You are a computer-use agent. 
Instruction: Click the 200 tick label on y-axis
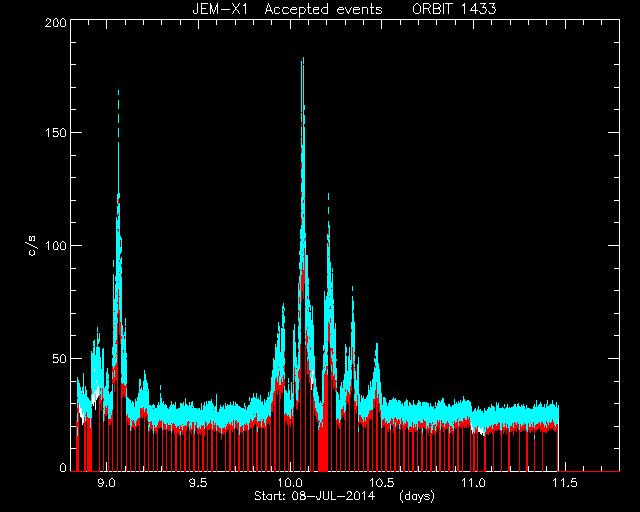[56, 23]
